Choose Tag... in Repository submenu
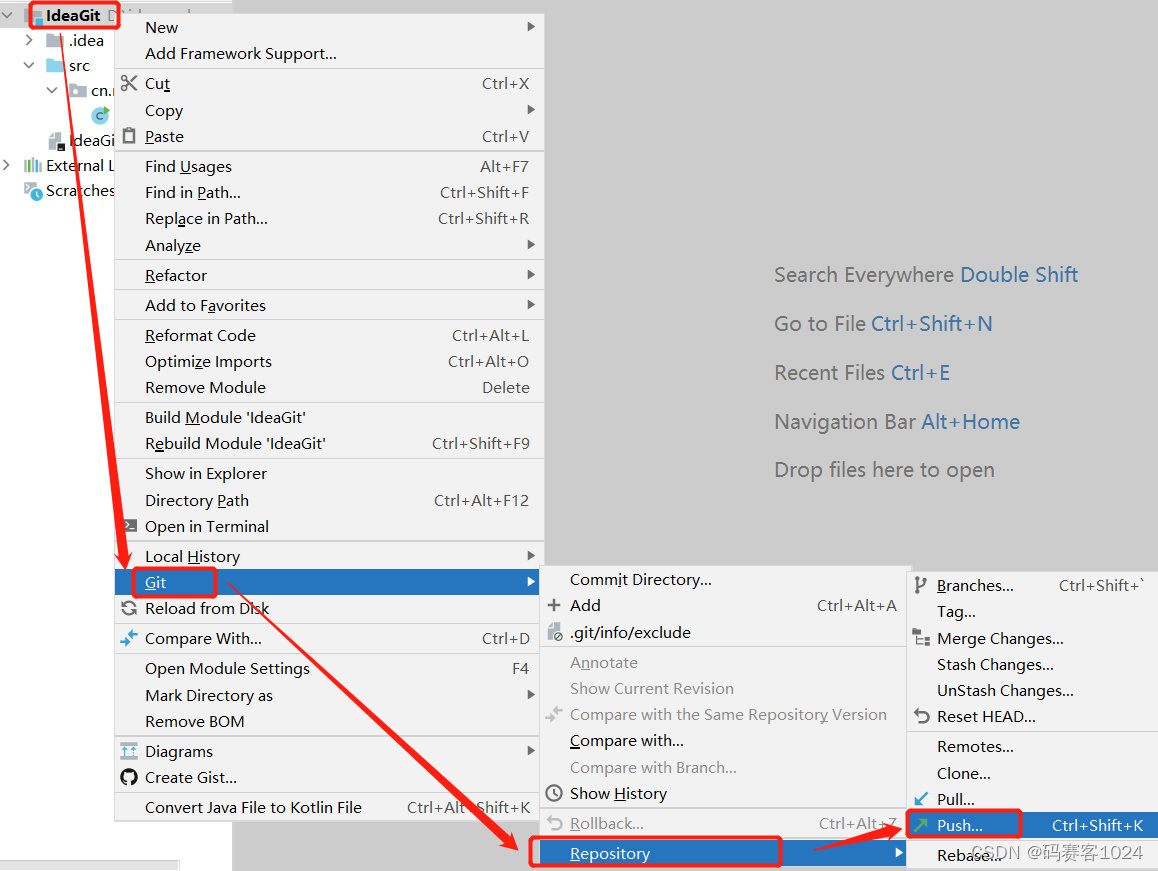Screen dimensions: 1158x871 tap(1032, 612)
